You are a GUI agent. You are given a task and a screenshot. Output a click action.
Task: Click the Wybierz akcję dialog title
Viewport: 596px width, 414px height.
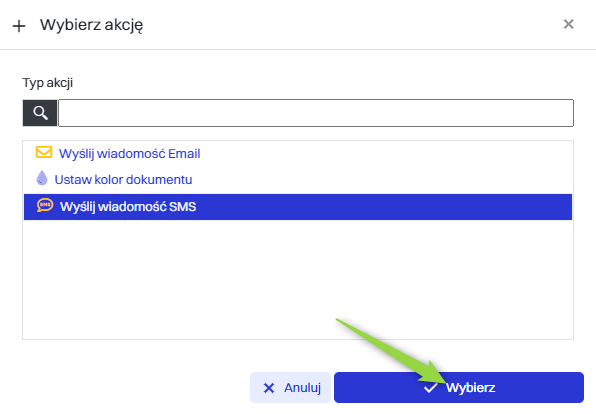(x=92, y=25)
